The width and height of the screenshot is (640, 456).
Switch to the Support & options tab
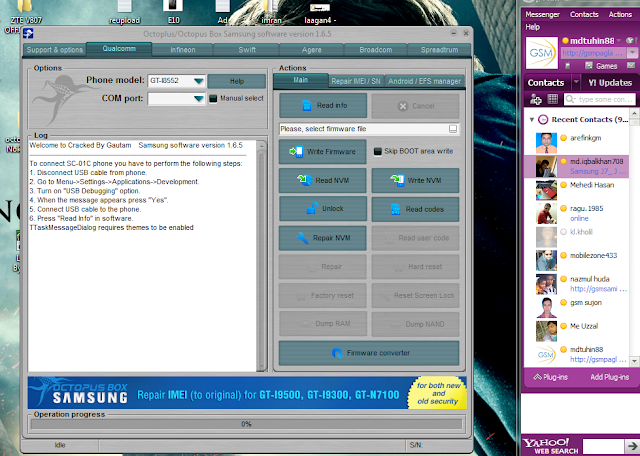tap(54, 50)
